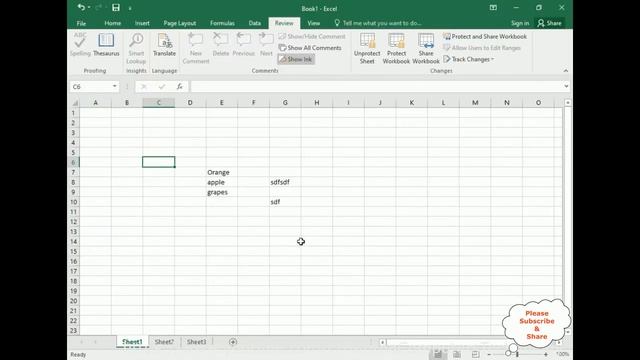Click Show/Hide Comment
Viewport: 640px width, 360px height.
click(x=312, y=36)
